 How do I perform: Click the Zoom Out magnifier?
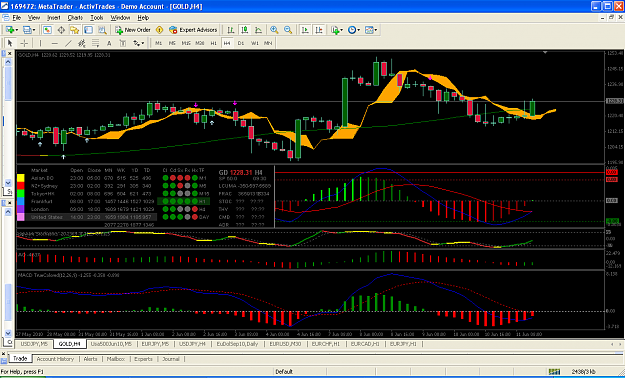click(288, 30)
